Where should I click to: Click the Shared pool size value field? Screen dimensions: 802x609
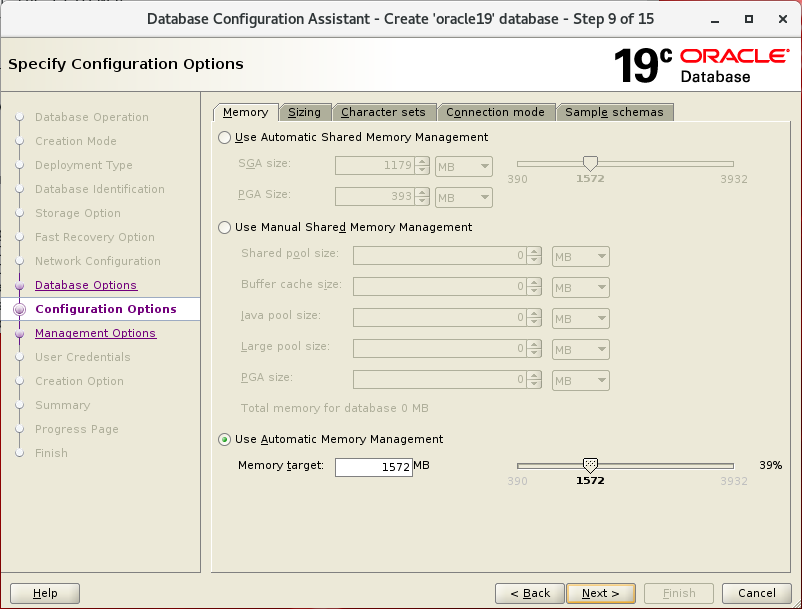coord(440,256)
